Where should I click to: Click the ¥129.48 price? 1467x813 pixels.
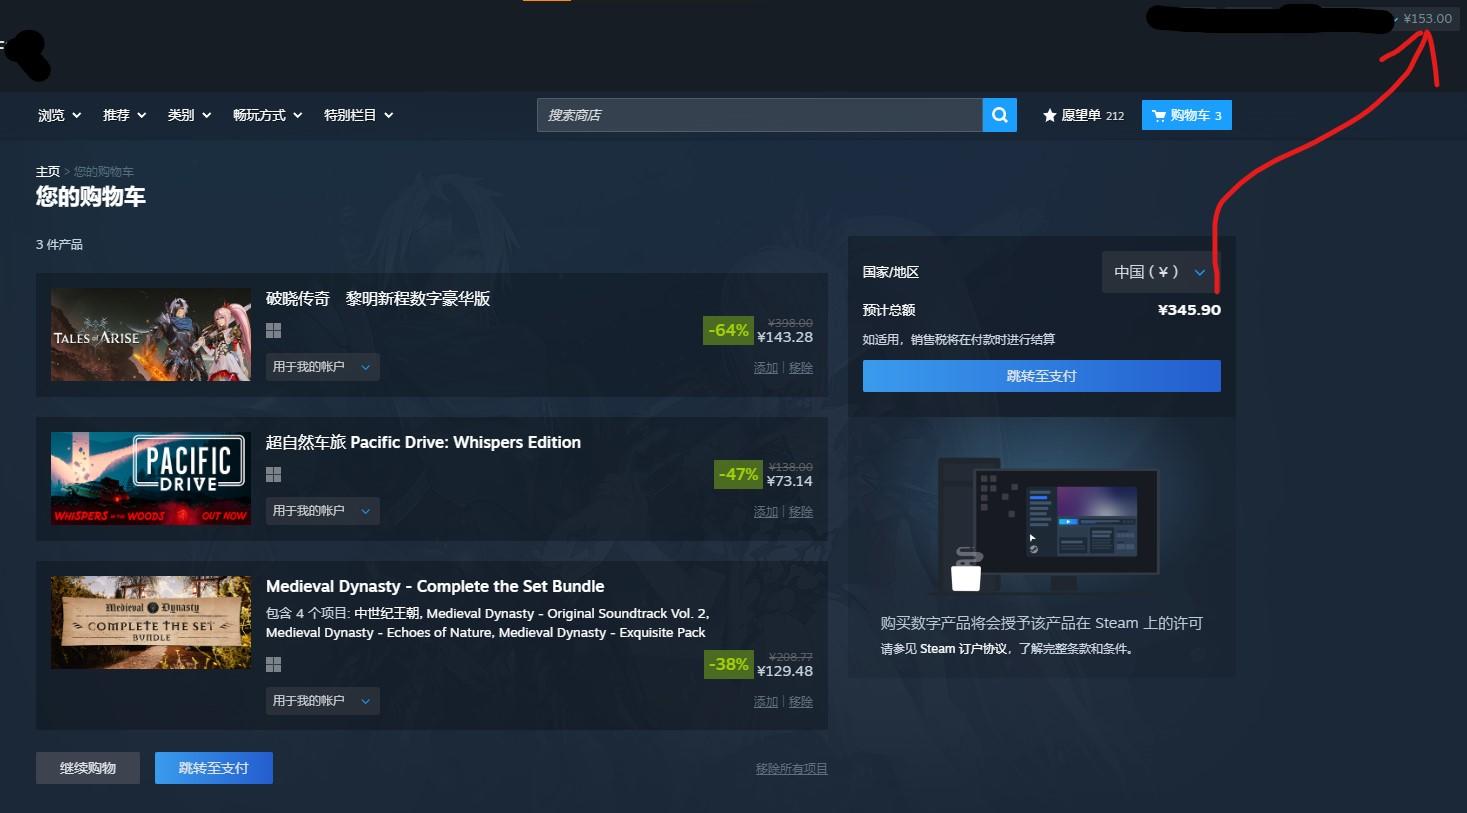click(x=785, y=672)
